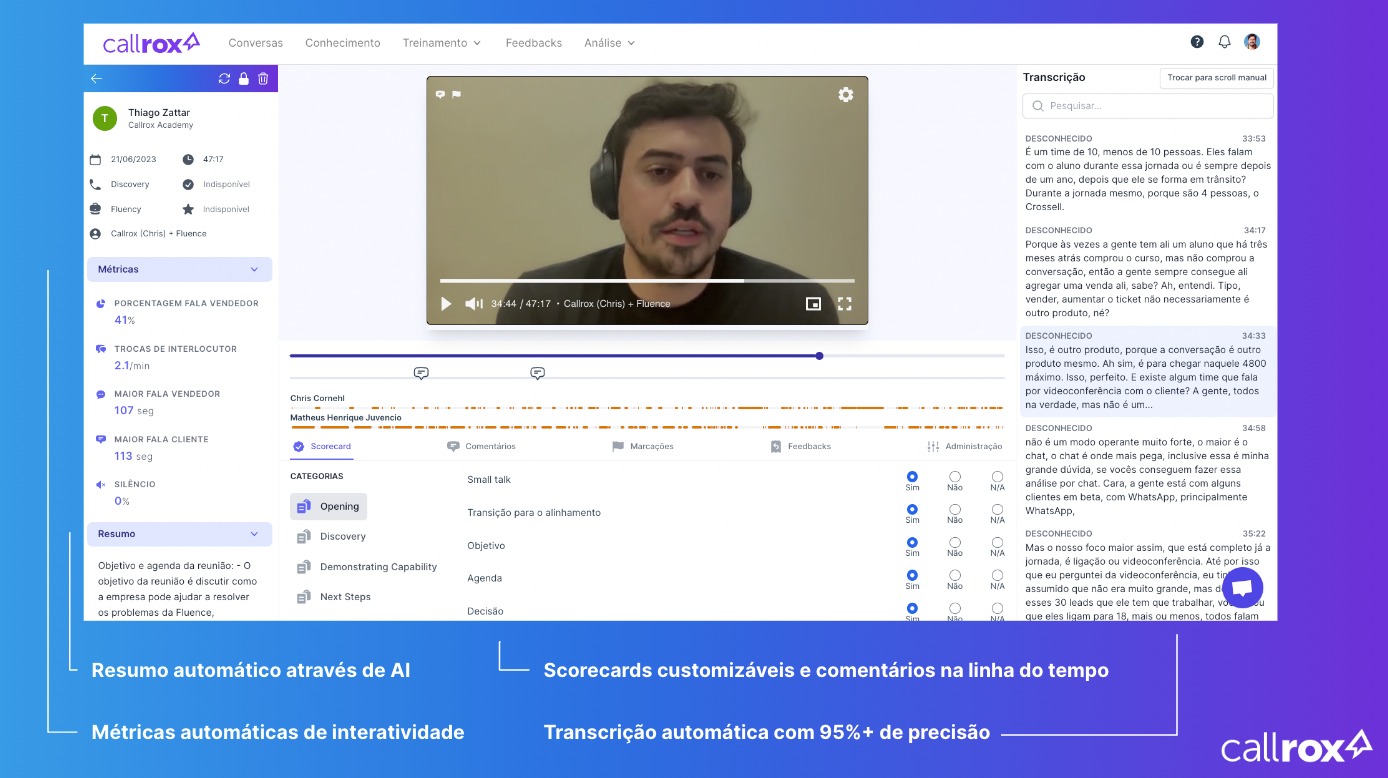The image size is (1388, 778).
Task: Click the main timeline seek handle
Action: click(819, 356)
